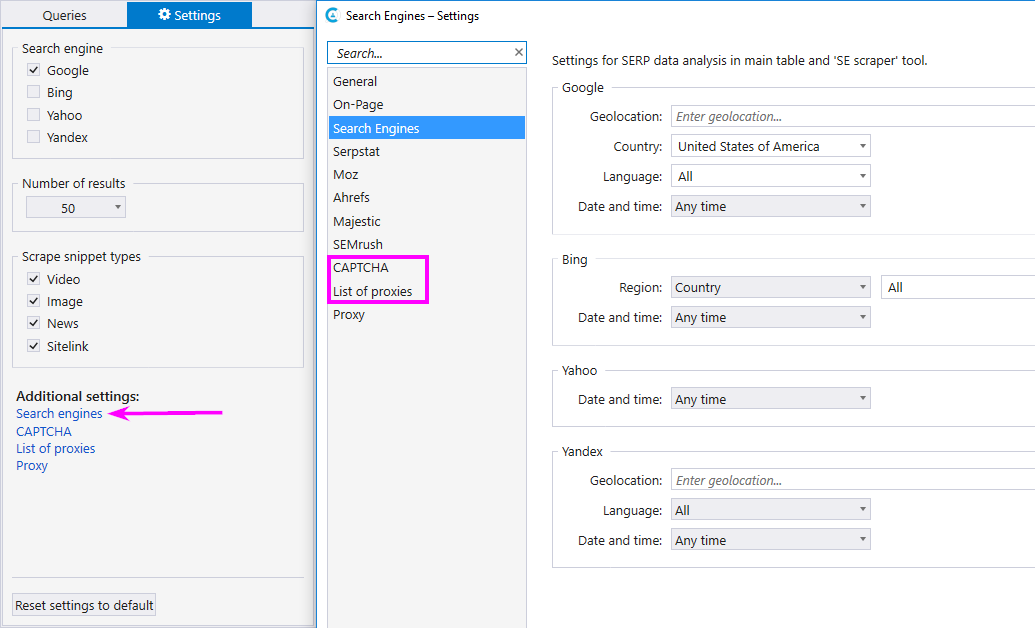Viewport: 1035px width, 628px height.
Task: Open Google Country dropdown
Action: (770, 146)
